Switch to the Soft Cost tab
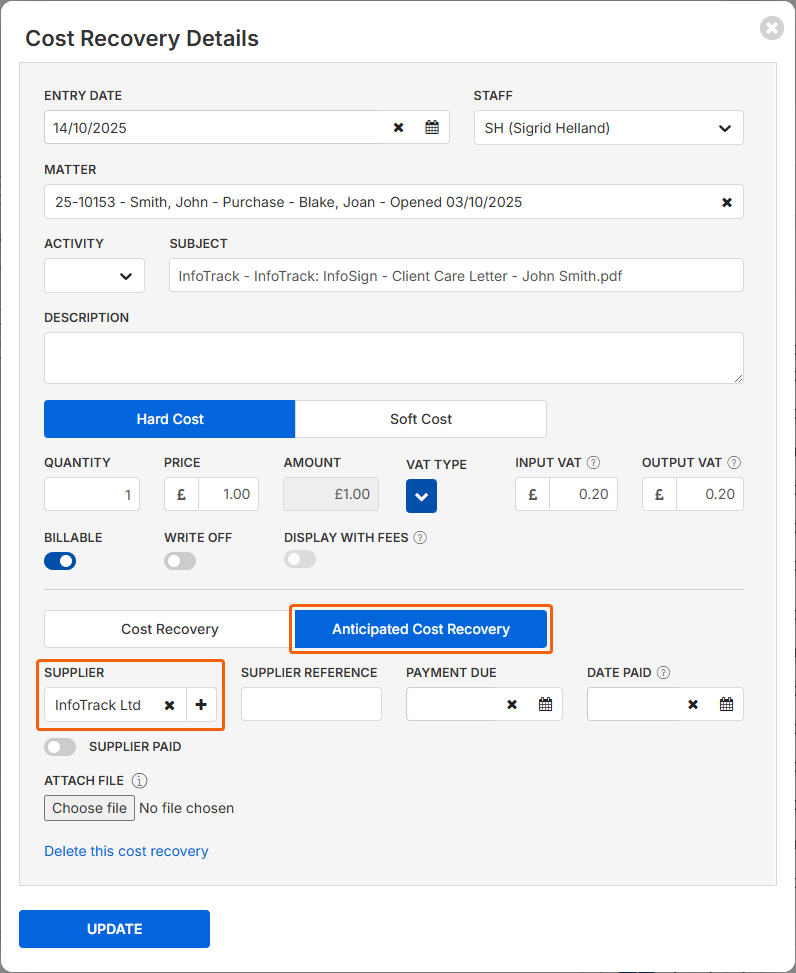Viewport: 796px width, 973px height. (420, 419)
